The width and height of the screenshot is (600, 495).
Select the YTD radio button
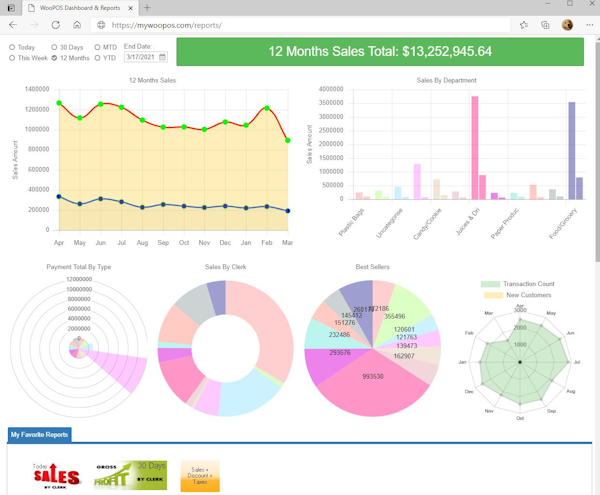97,58
